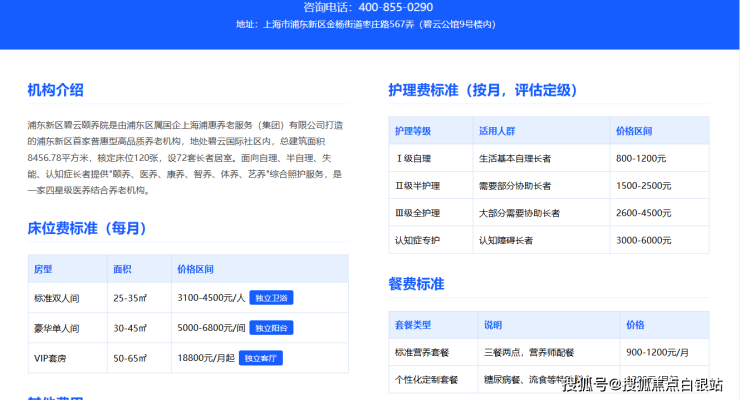The height and width of the screenshot is (400, 740).
Task: Click the 3100-4500元/人 price
Action: click(x=211, y=298)
